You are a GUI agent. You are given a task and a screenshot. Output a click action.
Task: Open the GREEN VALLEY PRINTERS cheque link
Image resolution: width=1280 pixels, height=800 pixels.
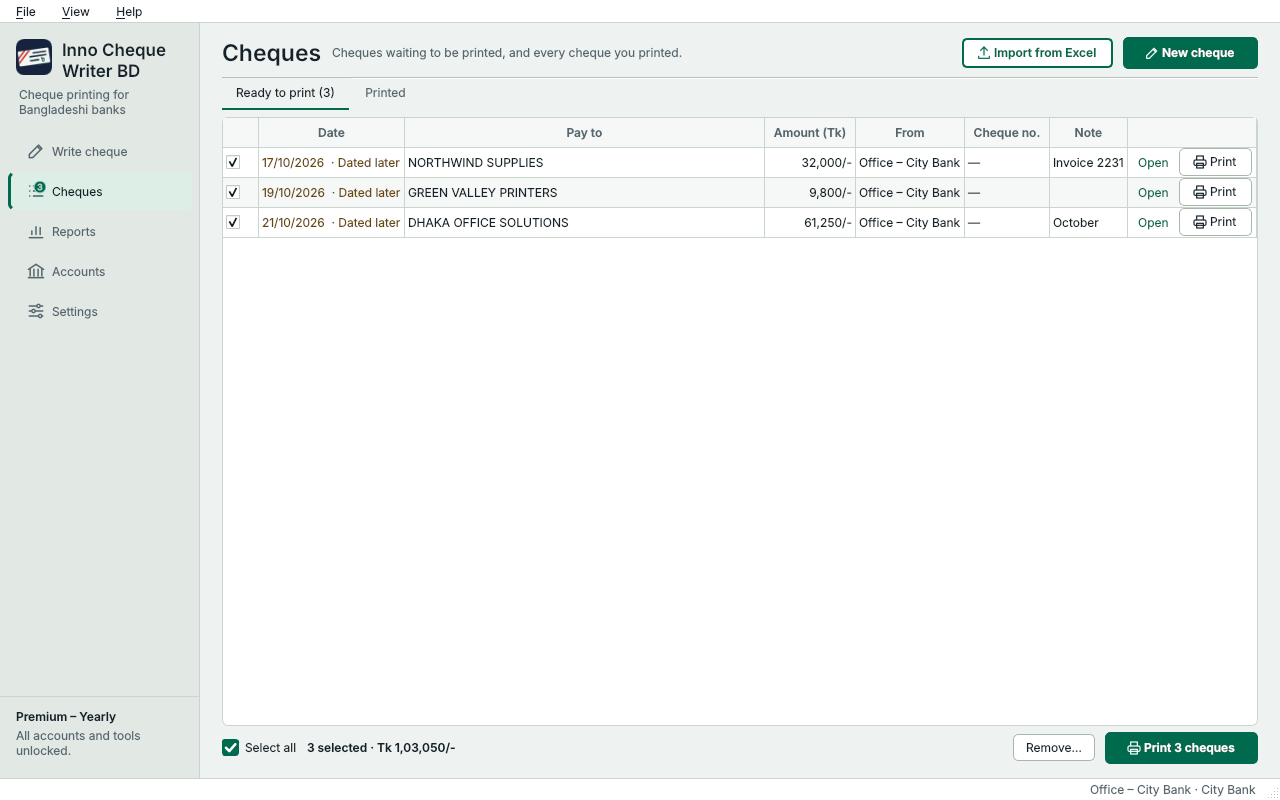(1153, 193)
